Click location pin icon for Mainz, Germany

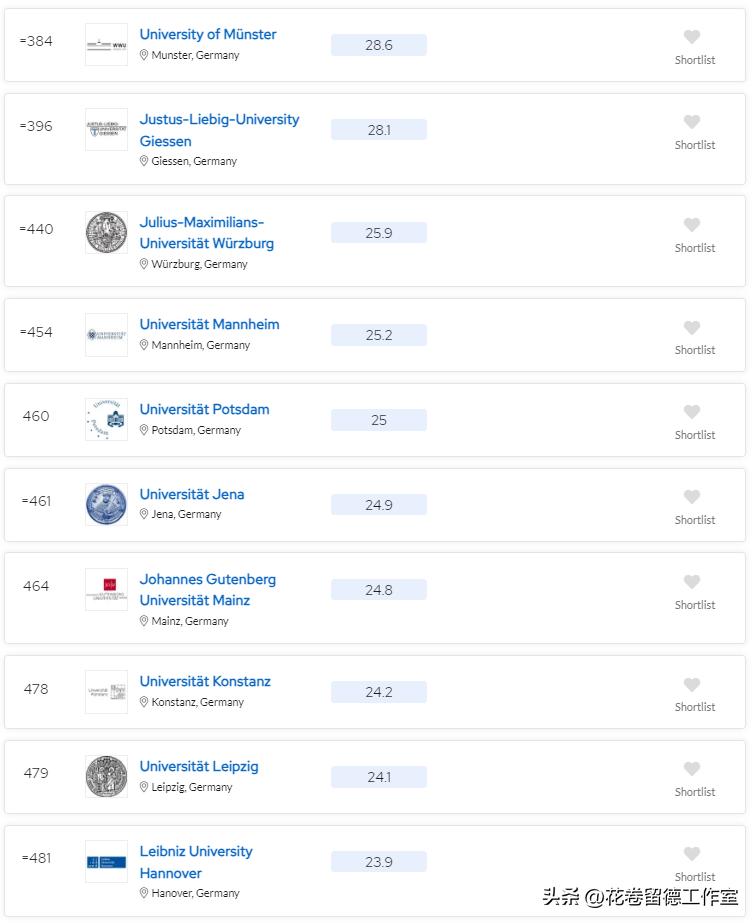144,621
